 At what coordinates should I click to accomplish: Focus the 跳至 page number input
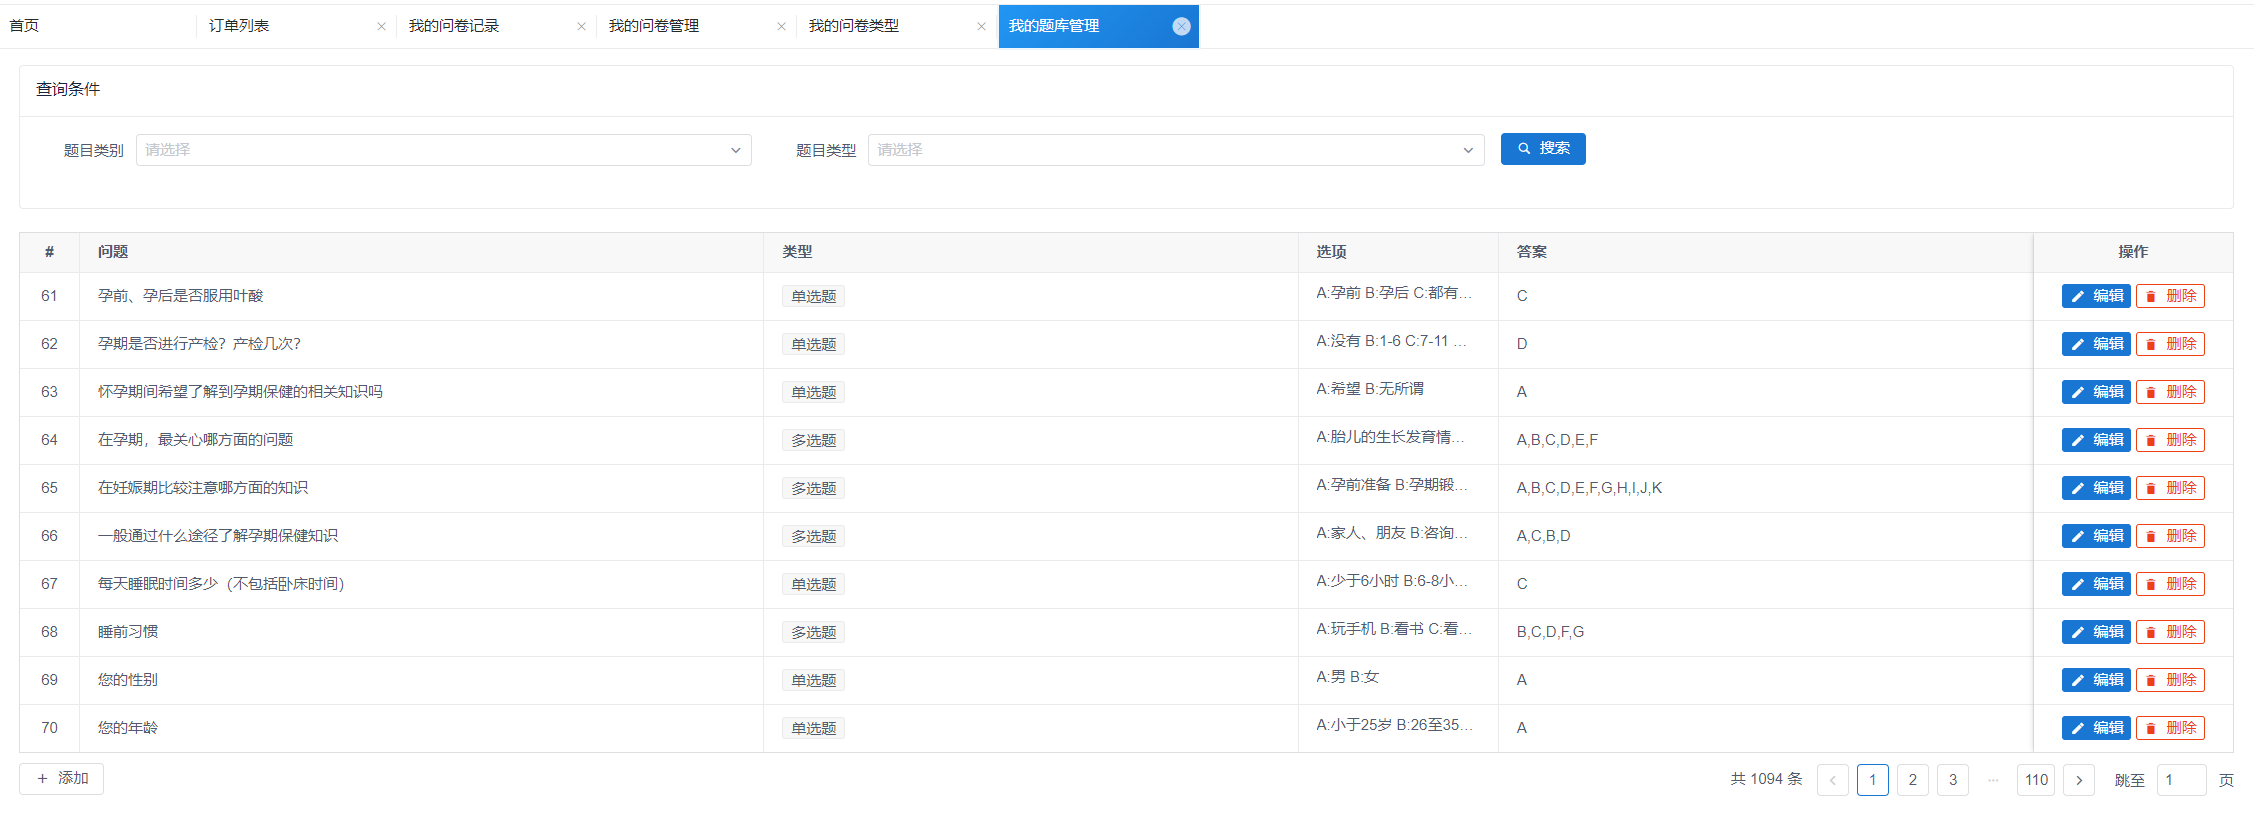[2181, 780]
